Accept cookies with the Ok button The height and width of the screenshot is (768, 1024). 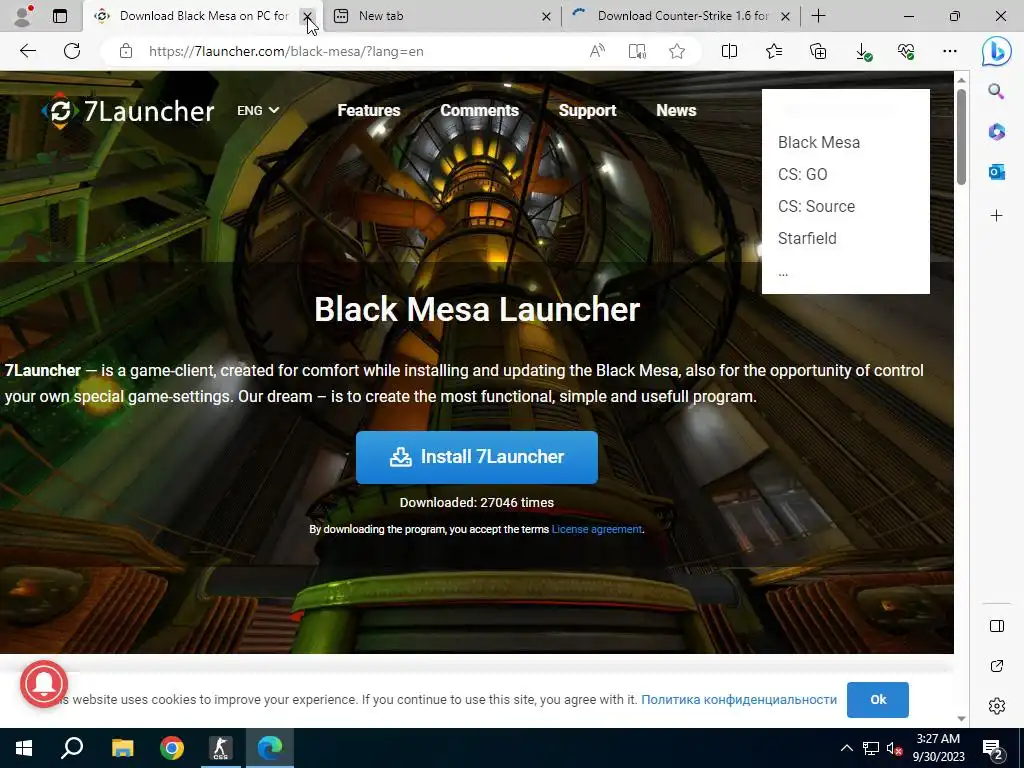point(878,699)
